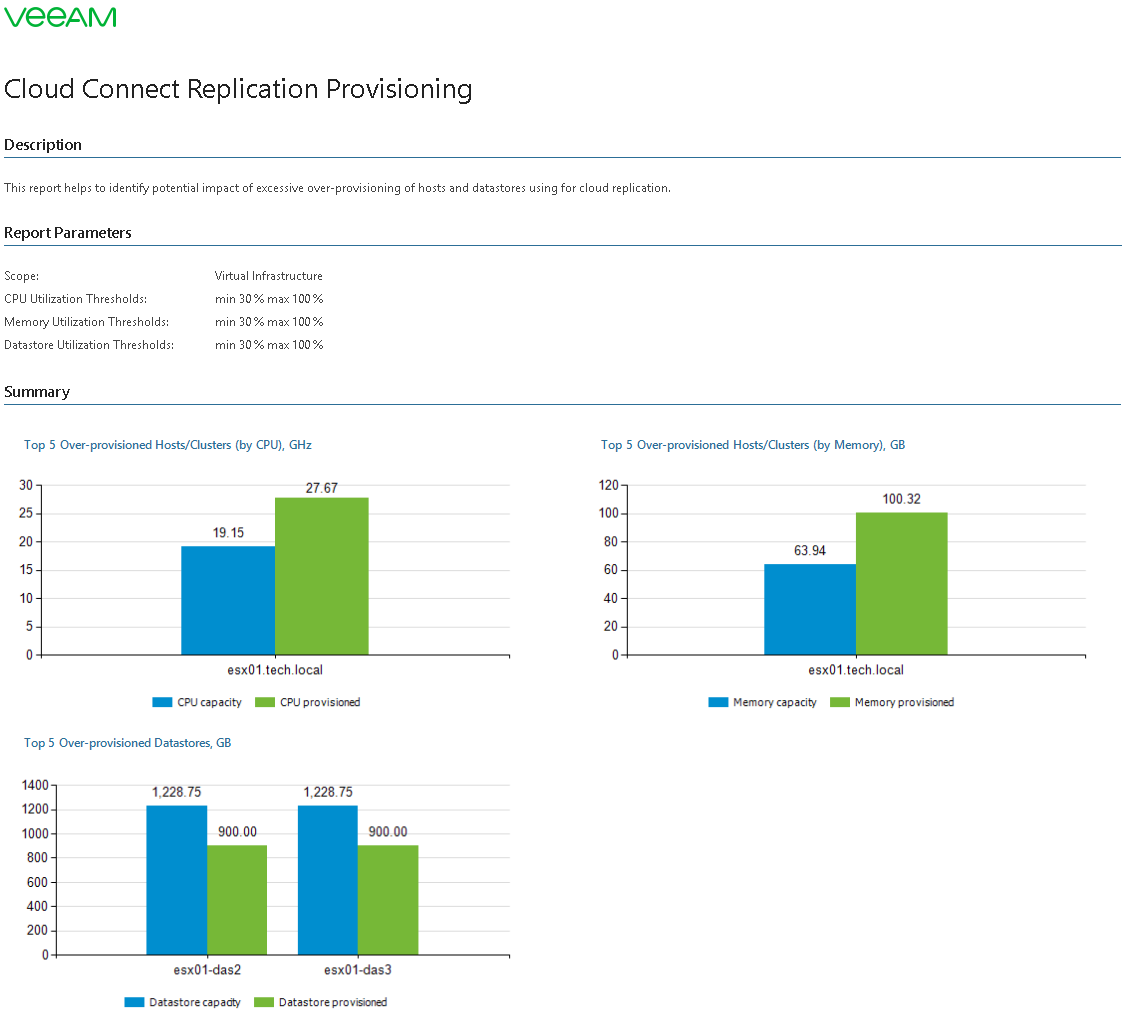Click the Veeam logo
Screen dimensions: 1126x1016
pos(60,17)
